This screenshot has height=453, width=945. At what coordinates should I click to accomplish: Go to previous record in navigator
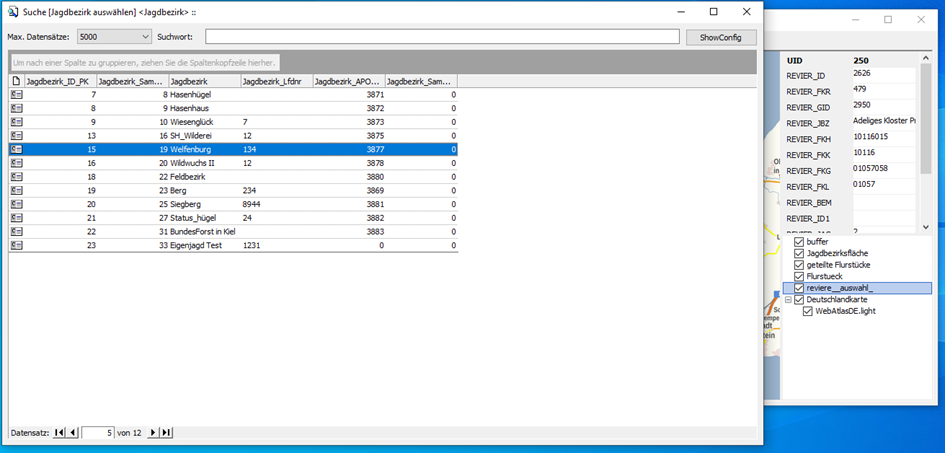click(x=72, y=432)
